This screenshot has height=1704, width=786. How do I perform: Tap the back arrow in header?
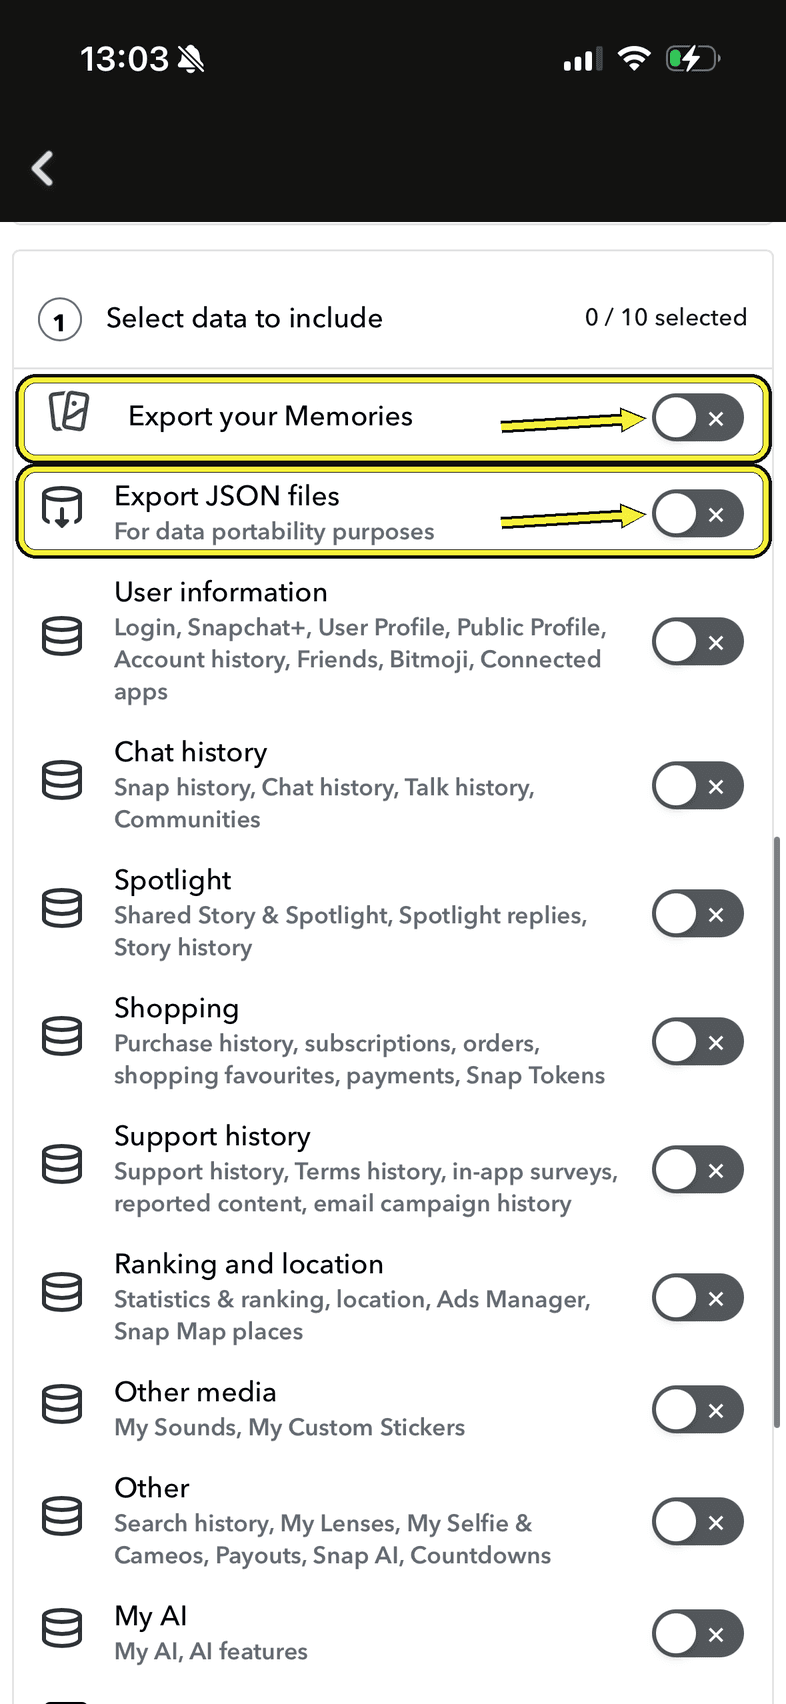coord(43,168)
